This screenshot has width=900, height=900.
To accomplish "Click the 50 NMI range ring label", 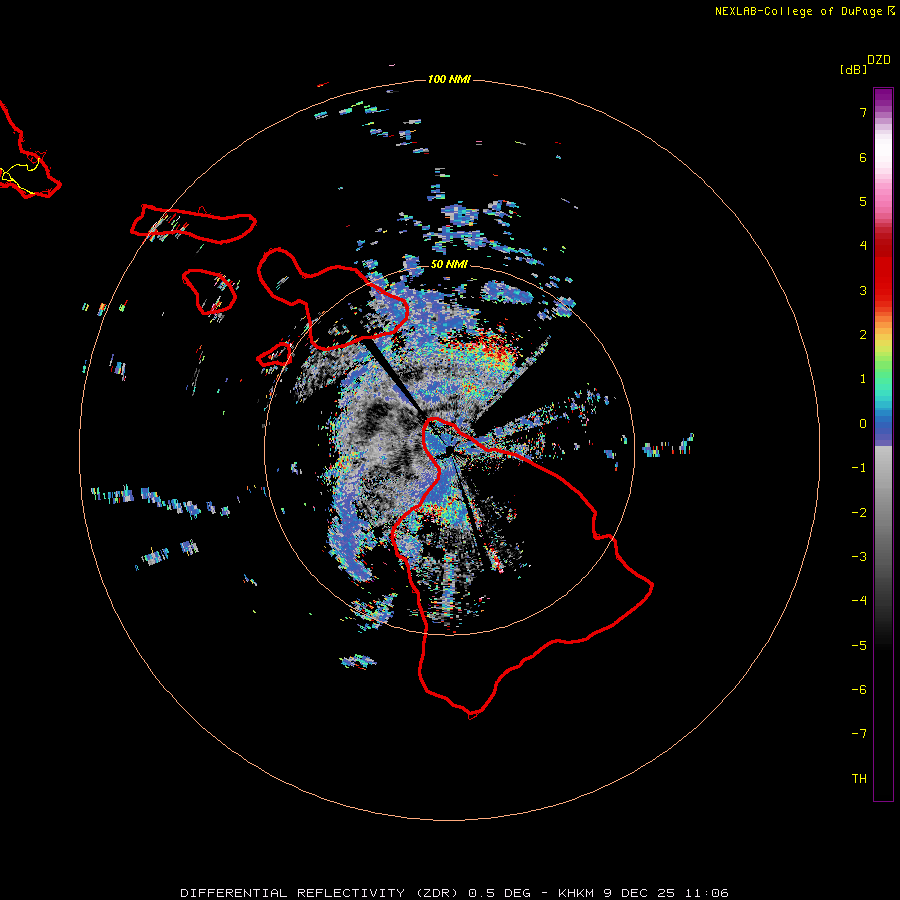I will [449, 264].
